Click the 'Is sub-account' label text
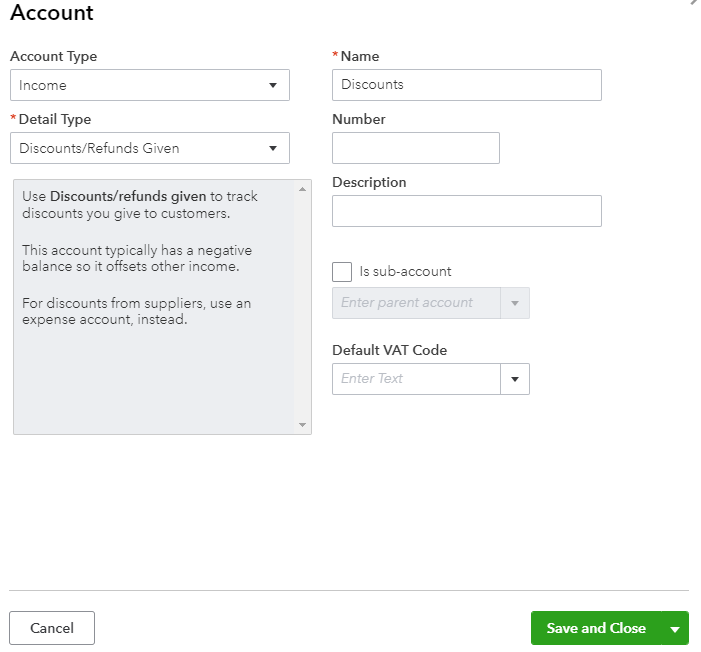The height and width of the screenshot is (652, 701). pyautogui.click(x=405, y=272)
